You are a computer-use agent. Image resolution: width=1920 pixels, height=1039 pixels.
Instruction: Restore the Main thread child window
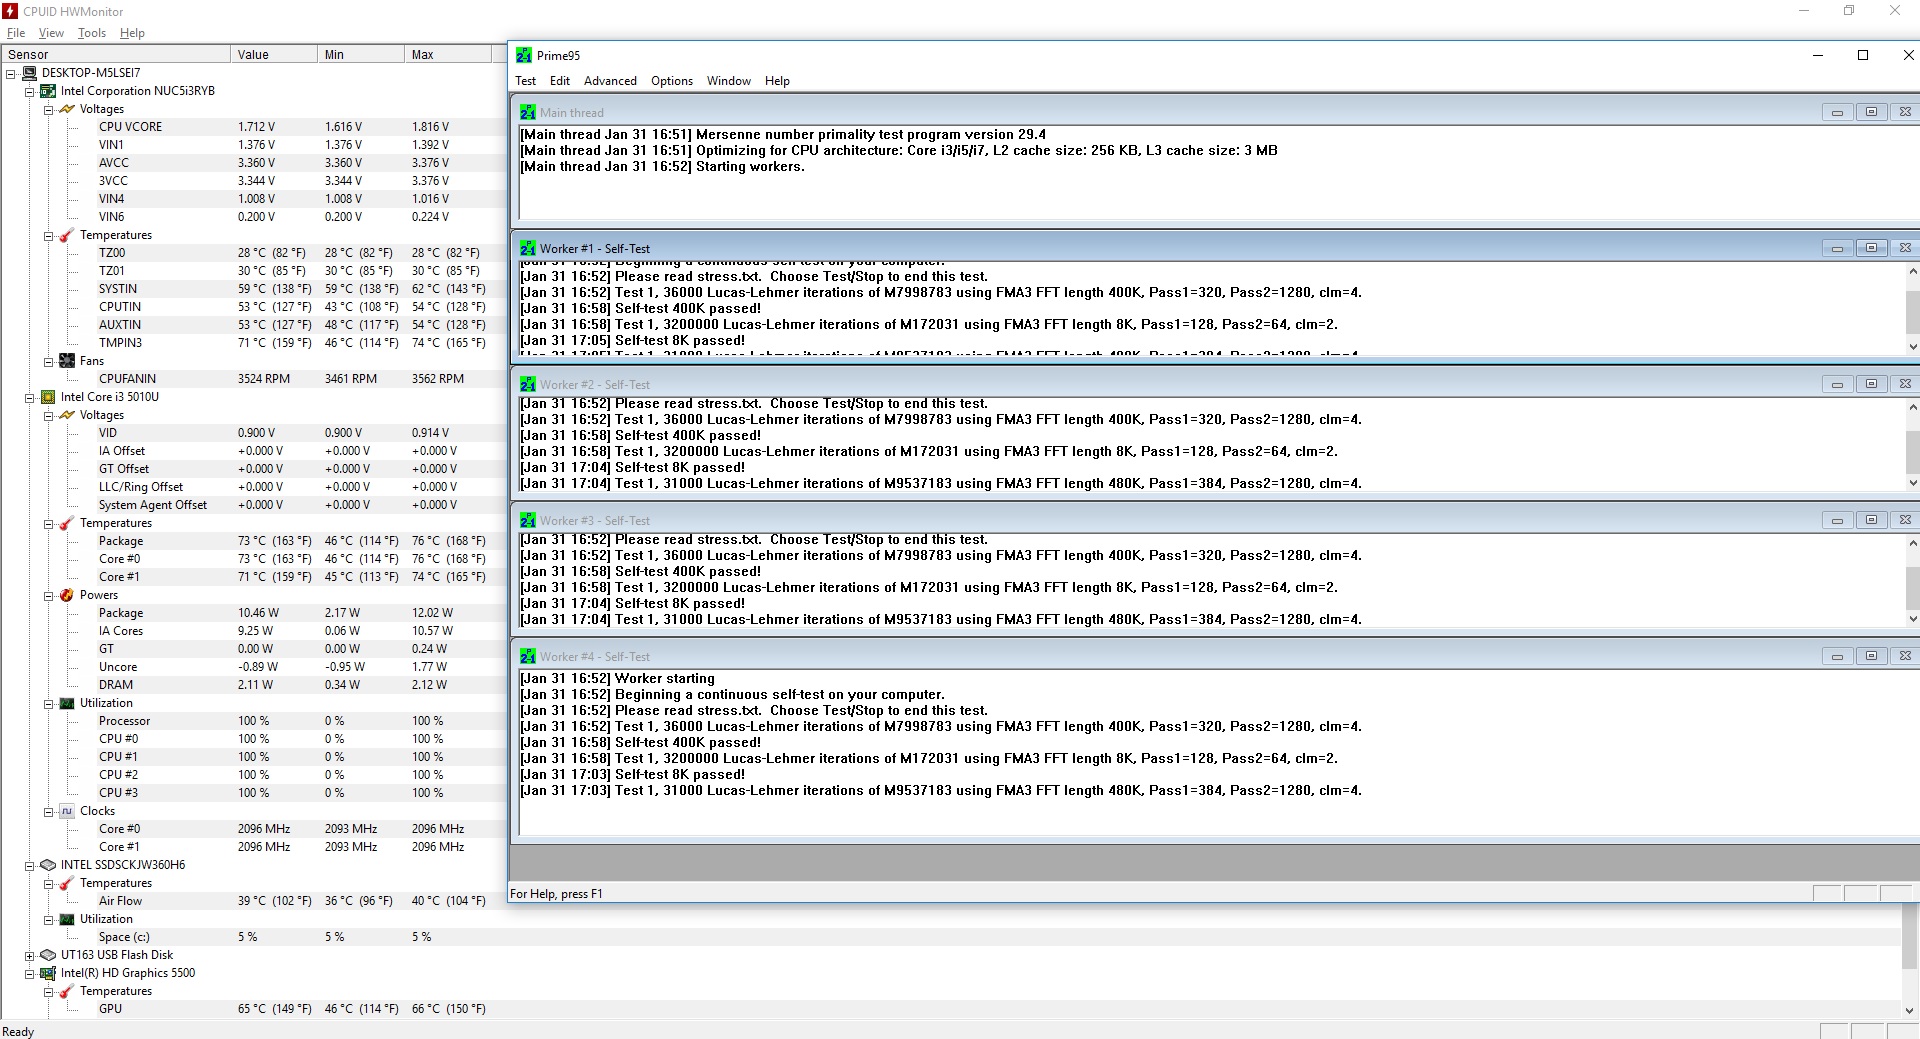click(1871, 112)
